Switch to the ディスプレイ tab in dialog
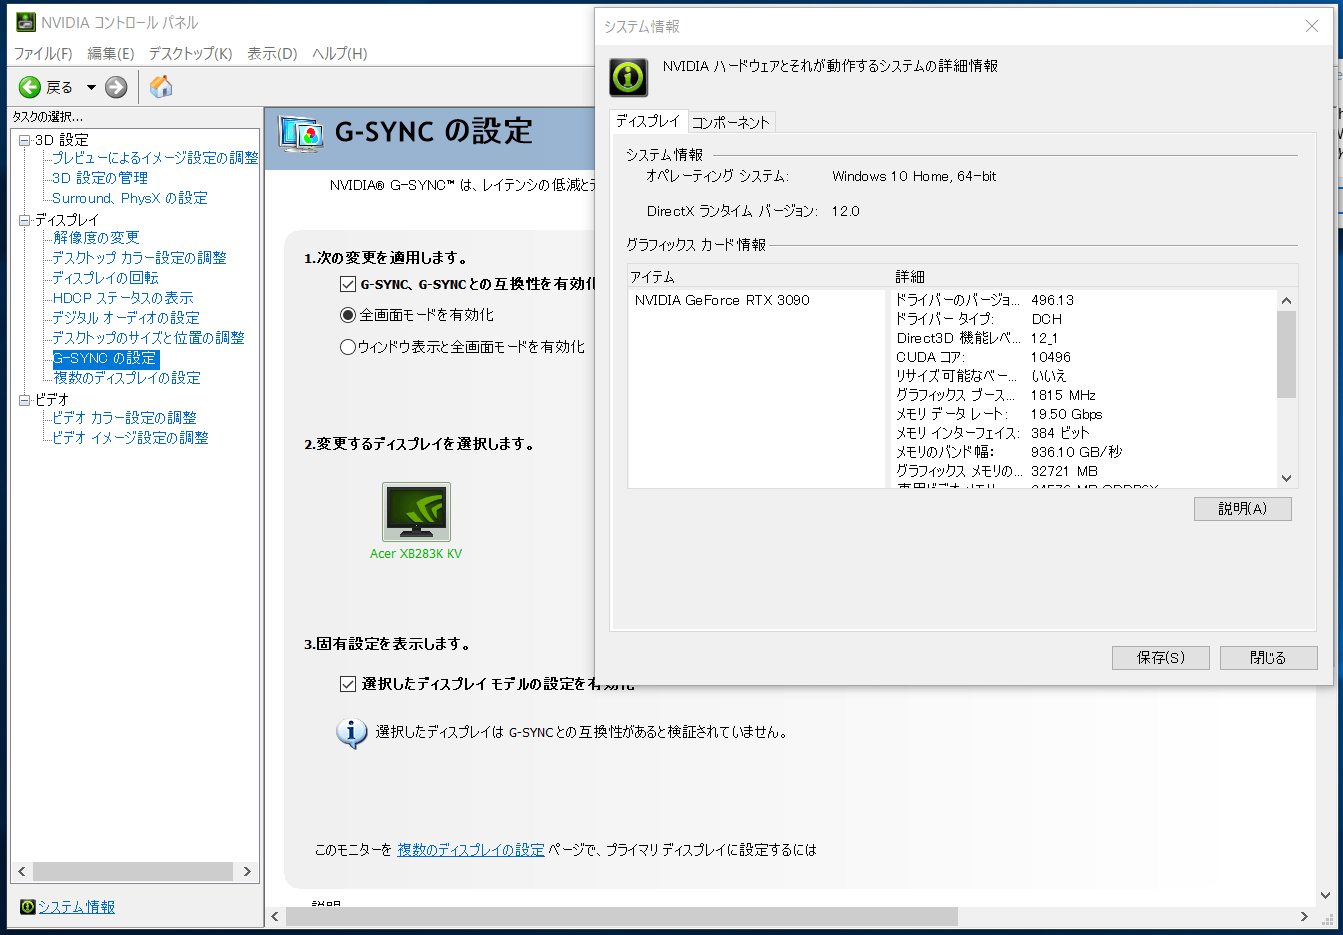This screenshot has height=935, width=1343. tap(648, 121)
